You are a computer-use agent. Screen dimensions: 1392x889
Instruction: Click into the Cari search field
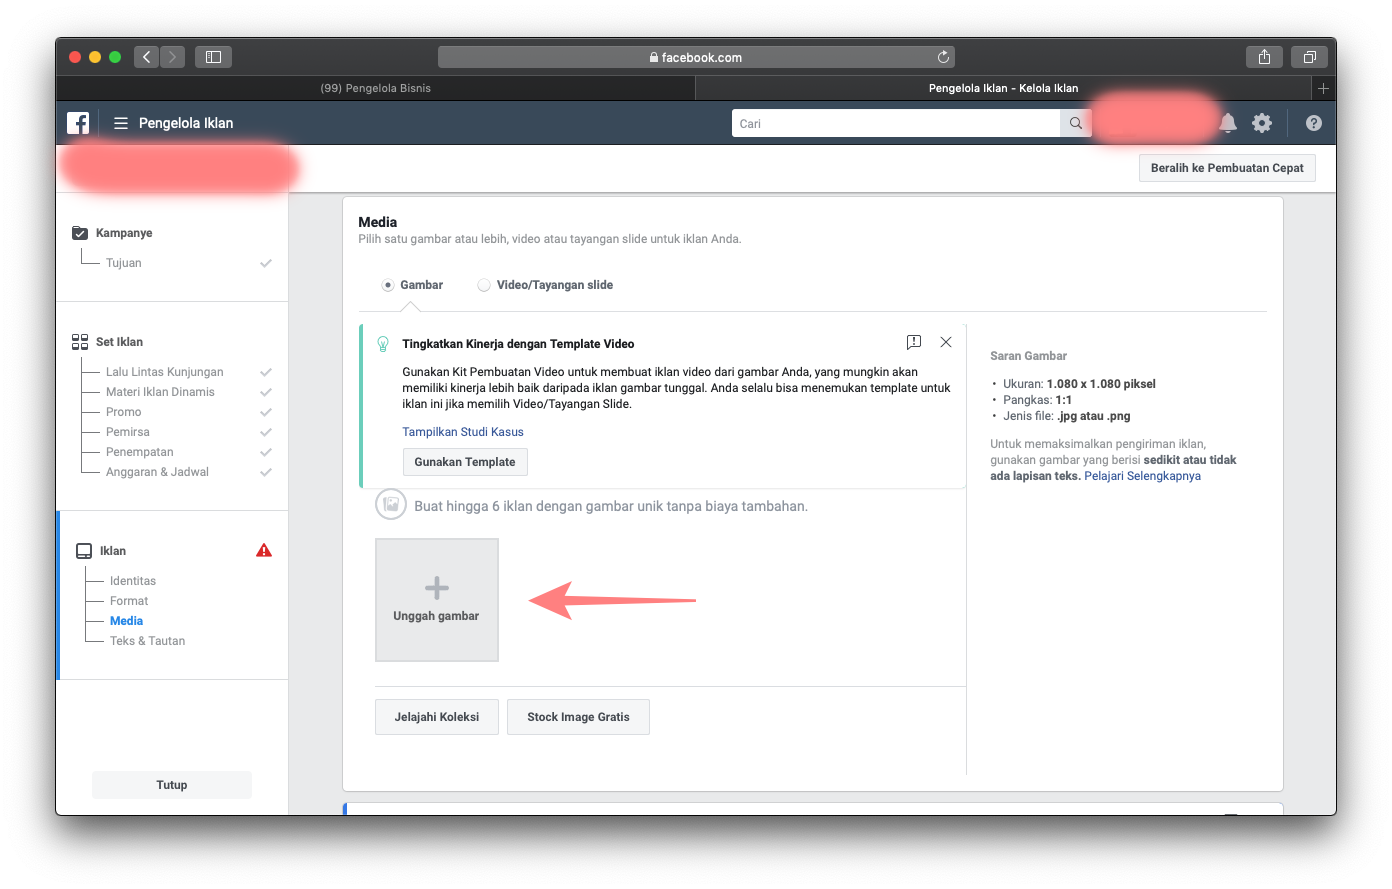point(896,123)
